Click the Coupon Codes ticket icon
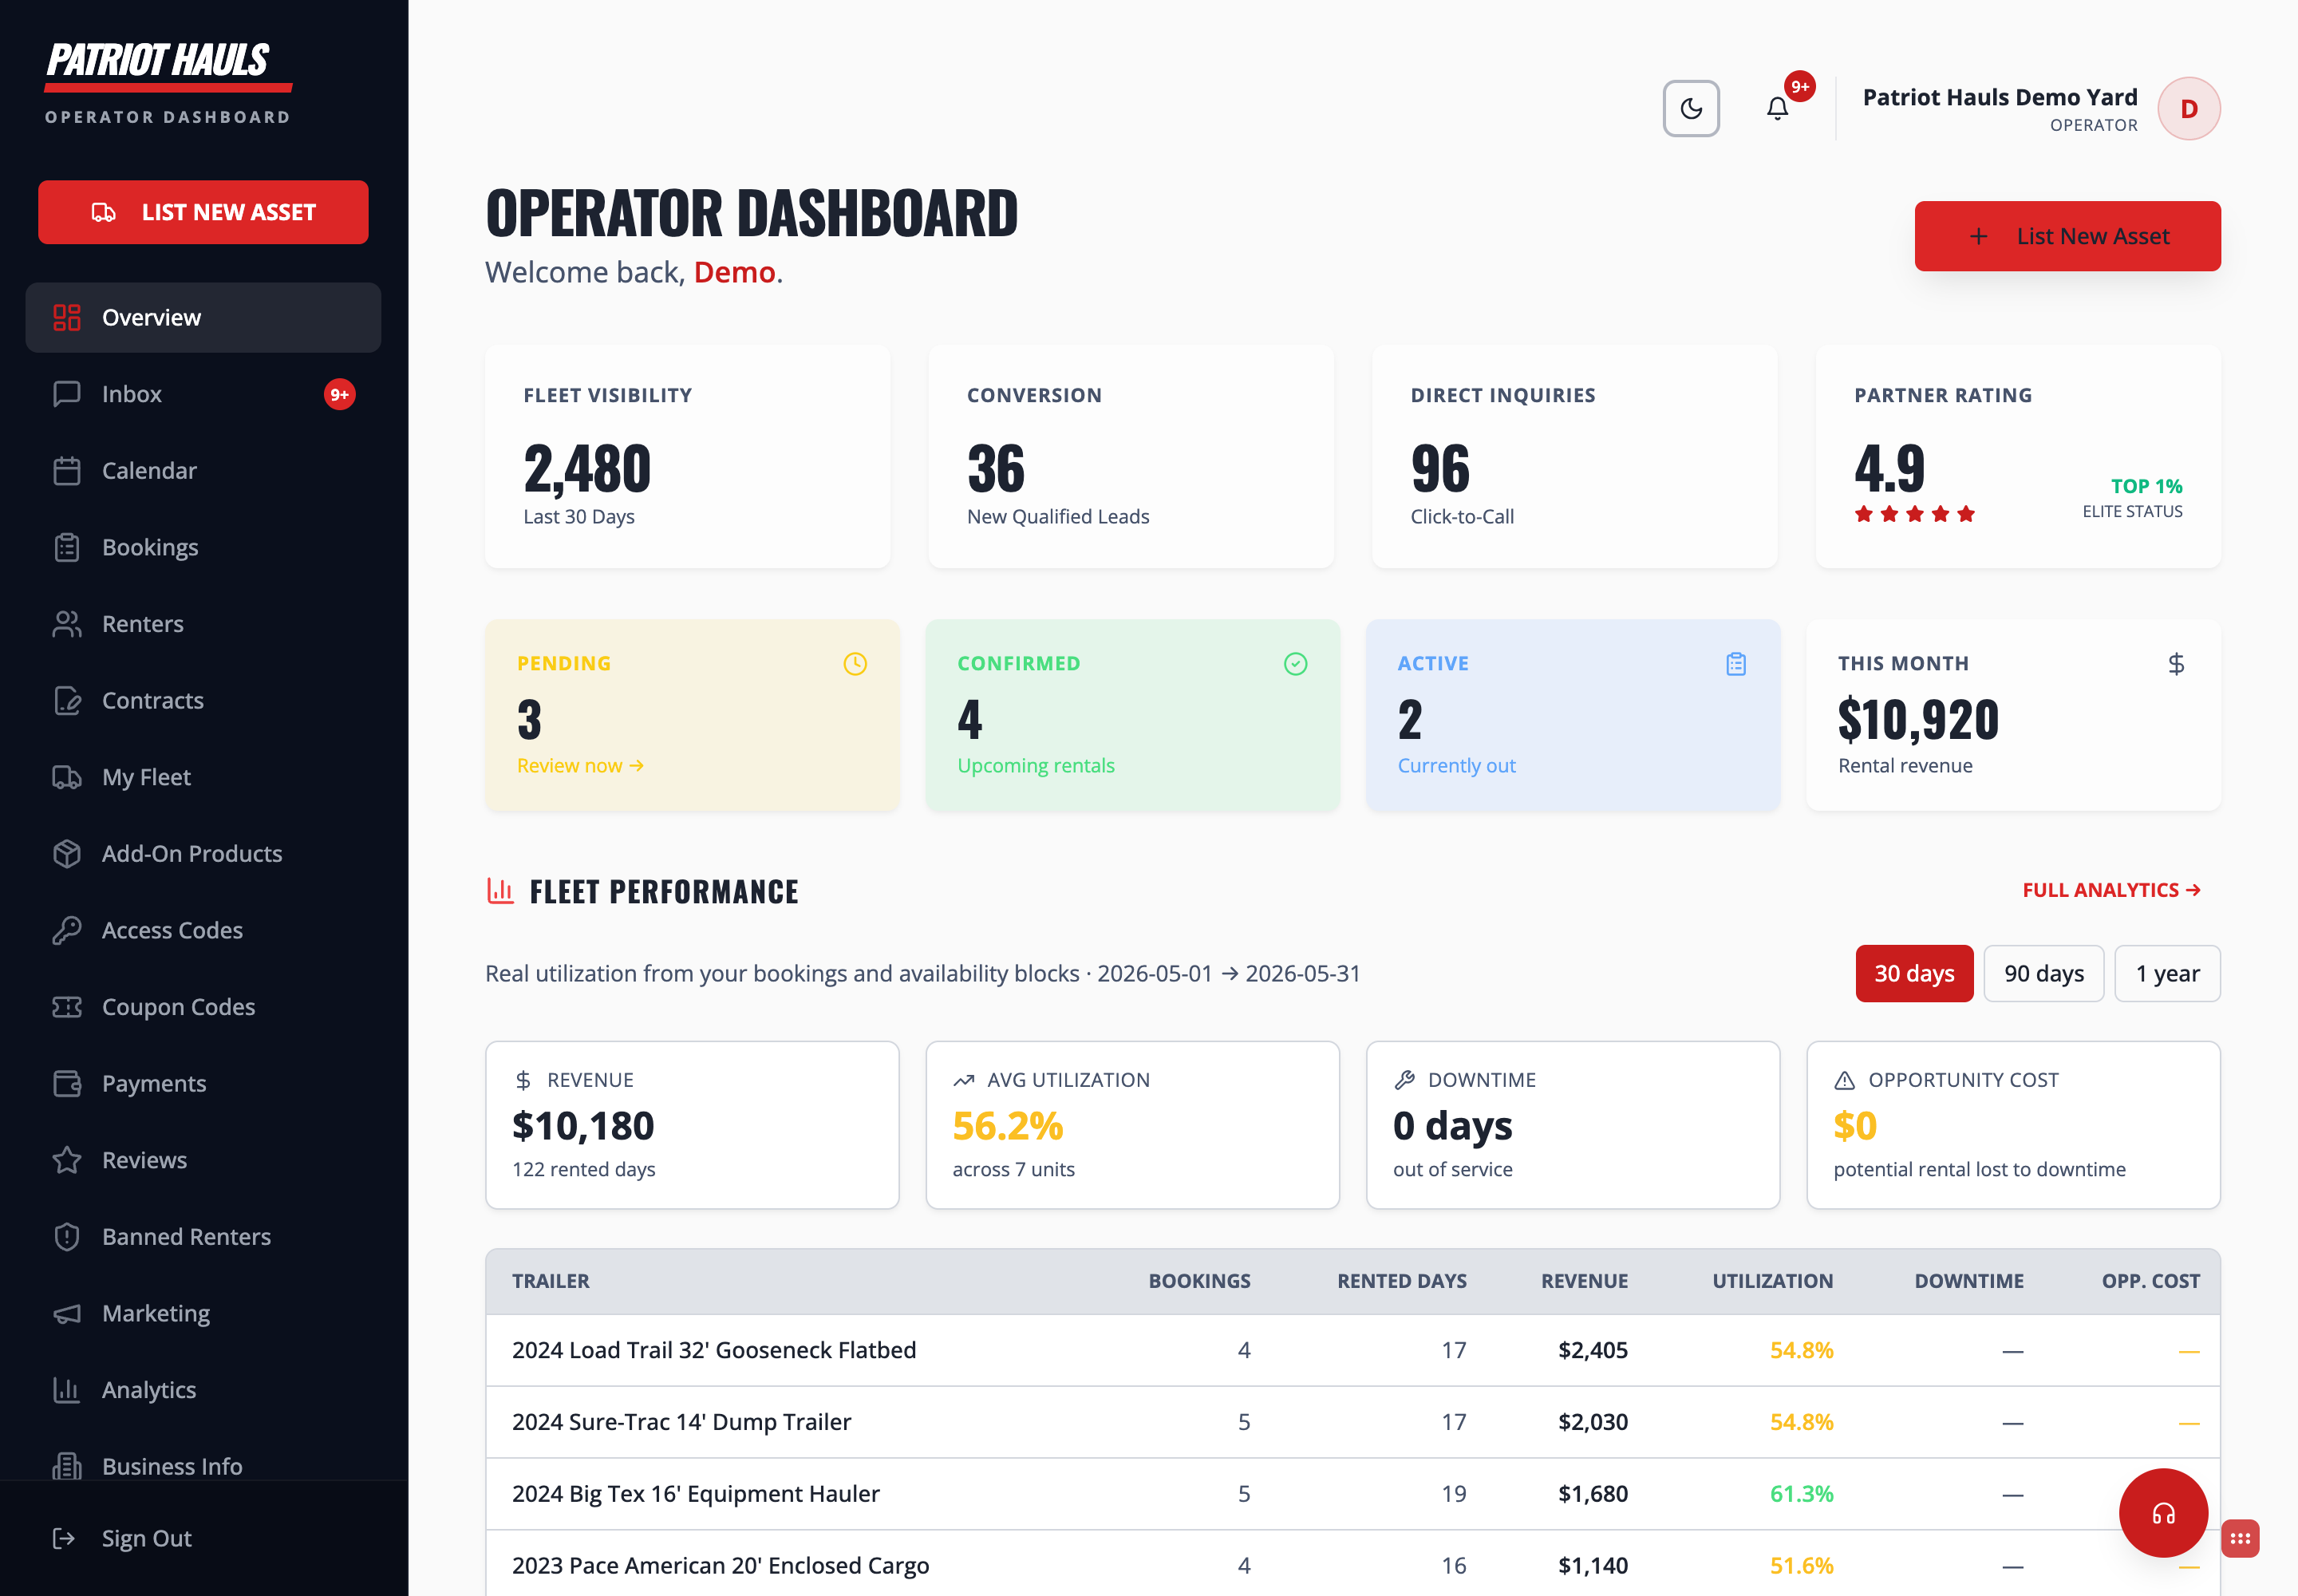This screenshot has height=1596, width=2298. [x=67, y=1007]
